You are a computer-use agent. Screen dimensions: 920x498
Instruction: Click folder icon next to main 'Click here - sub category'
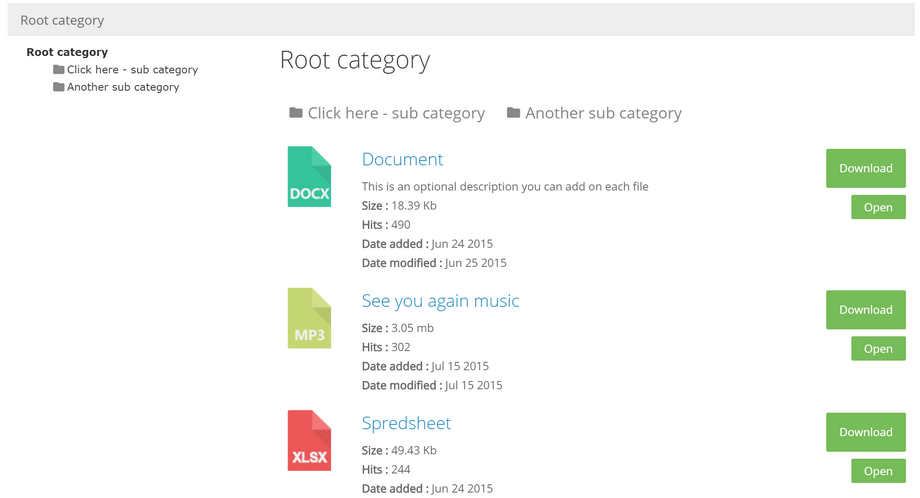(x=296, y=112)
